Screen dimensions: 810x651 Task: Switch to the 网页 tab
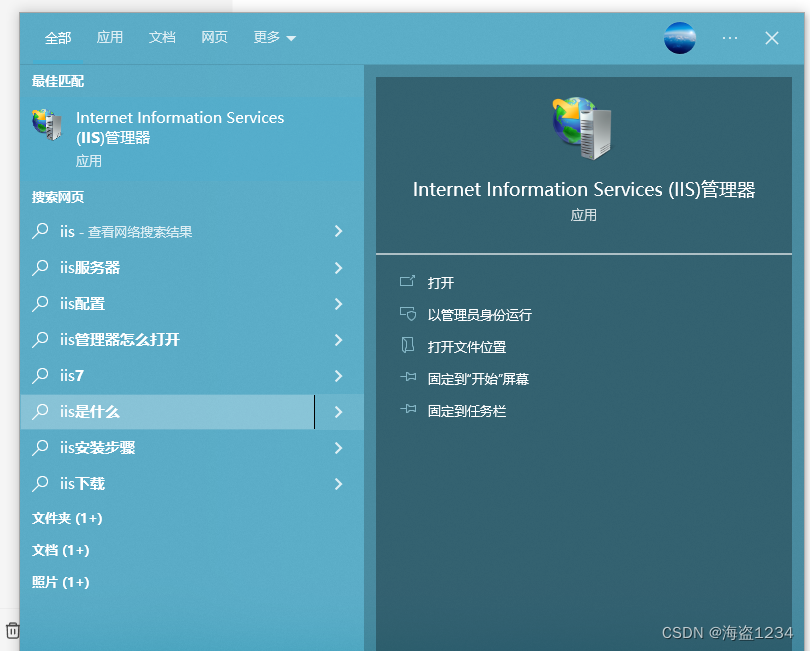click(x=214, y=37)
